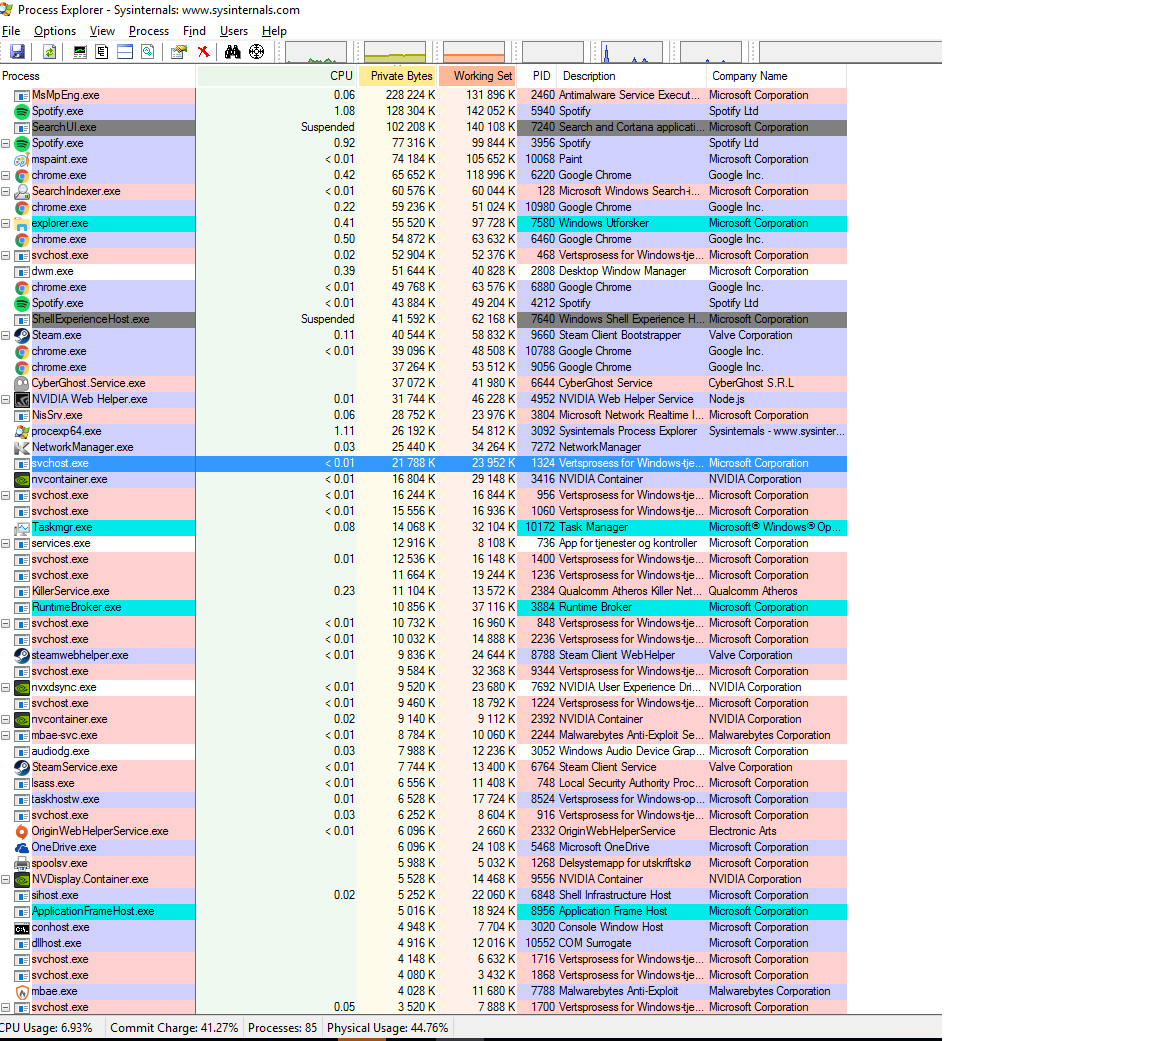
Task: Click the crosshair Find Window's Process icon
Action: (x=256, y=52)
